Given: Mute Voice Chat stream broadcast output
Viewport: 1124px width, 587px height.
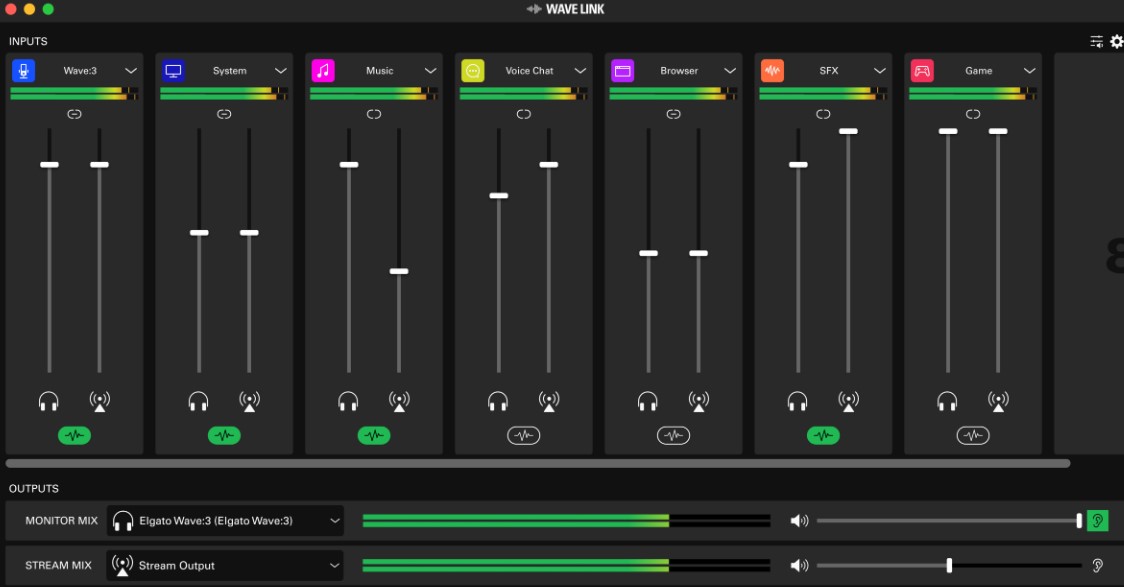Looking at the screenshot, I should 549,401.
